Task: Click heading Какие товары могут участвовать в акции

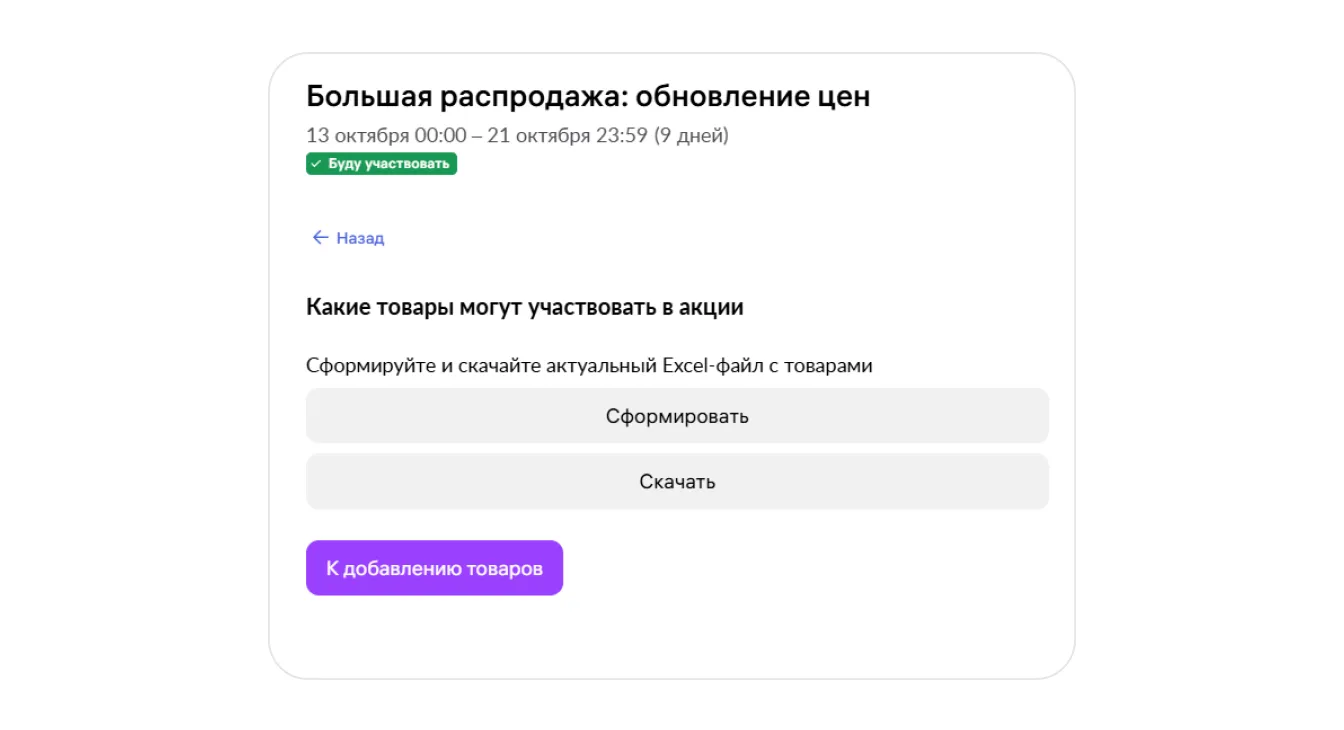Action: pyautogui.click(x=525, y=307)
